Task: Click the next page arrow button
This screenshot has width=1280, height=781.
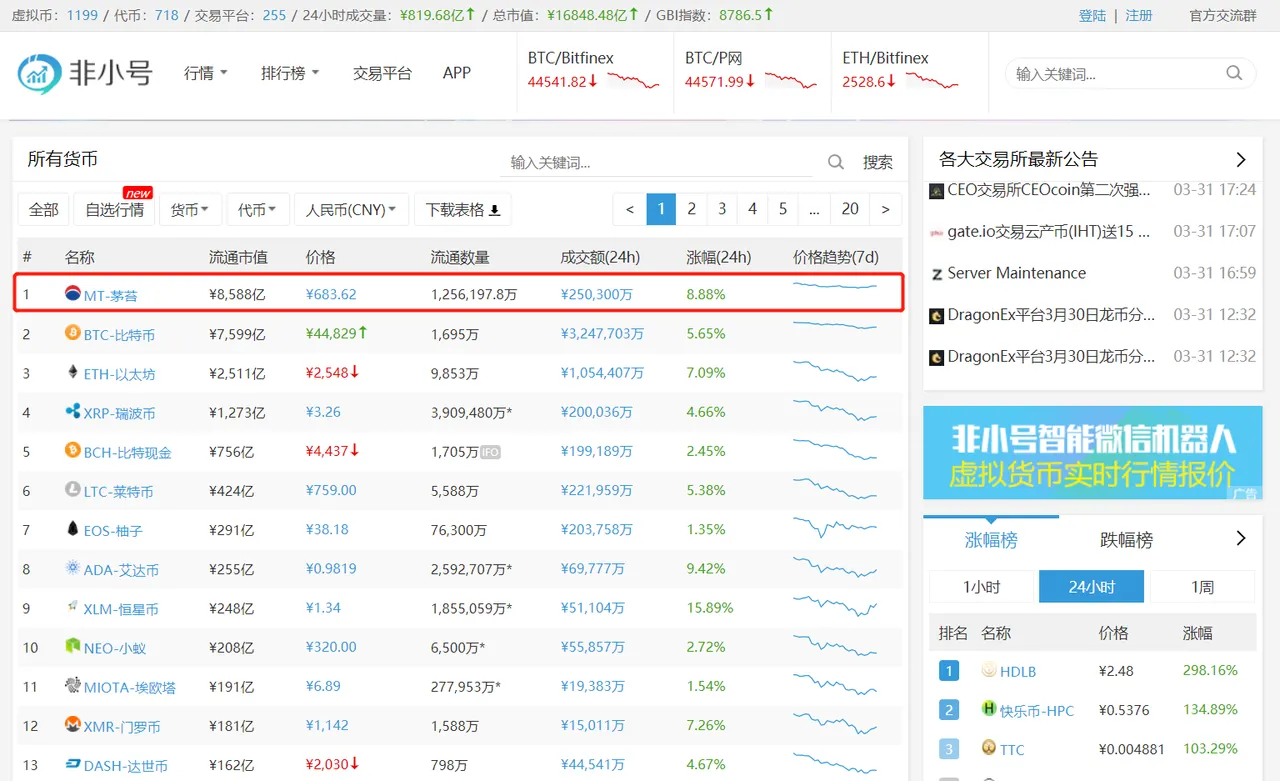Action: click(x=886, y=209)
